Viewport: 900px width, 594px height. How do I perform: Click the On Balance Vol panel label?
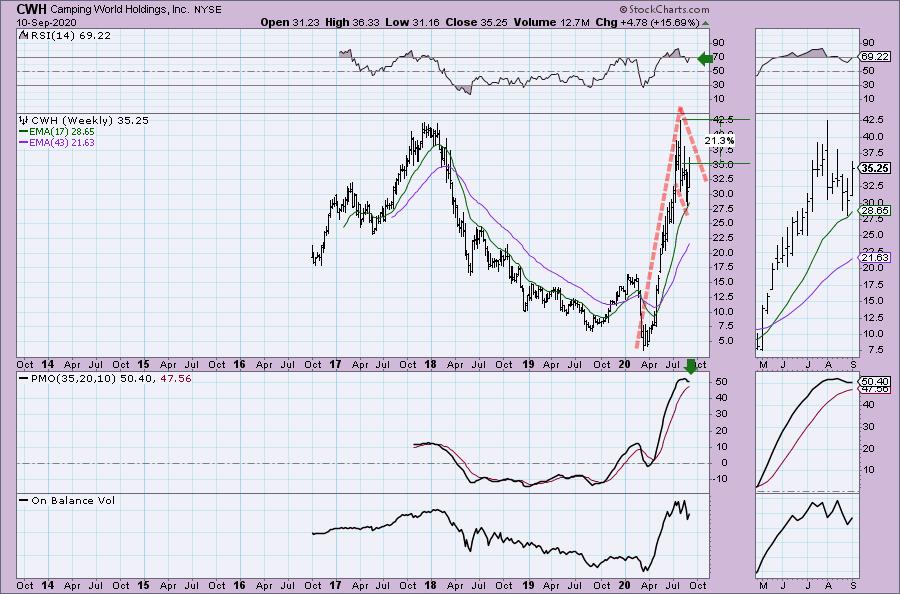(73, 501)
